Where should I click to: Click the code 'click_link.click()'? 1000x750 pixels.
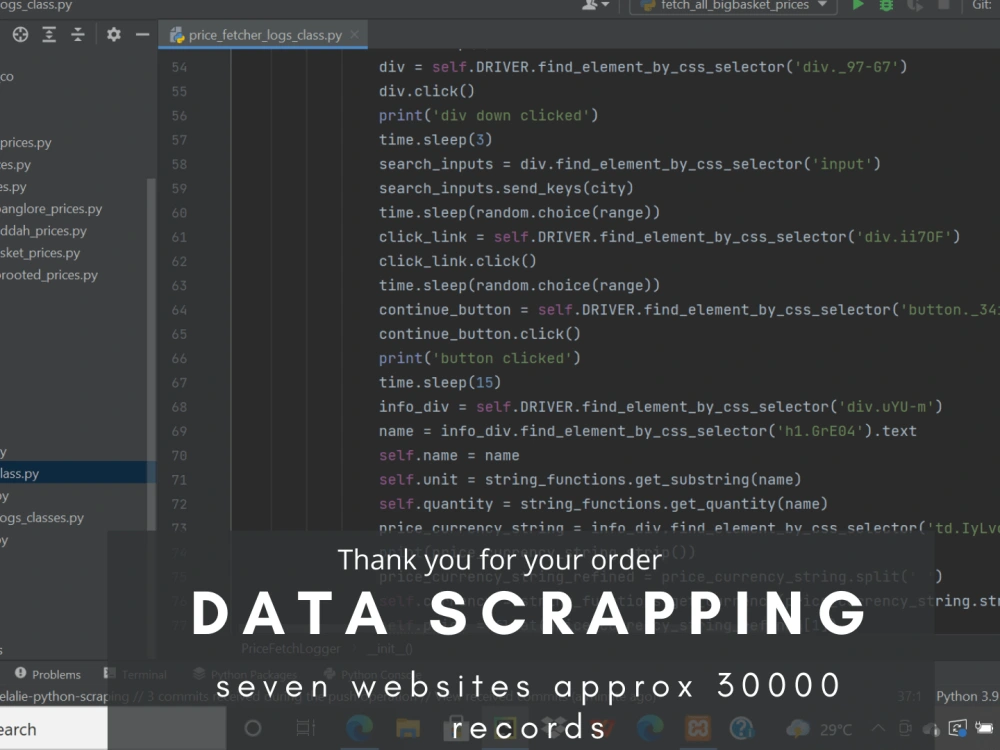[x=457, y=261]
